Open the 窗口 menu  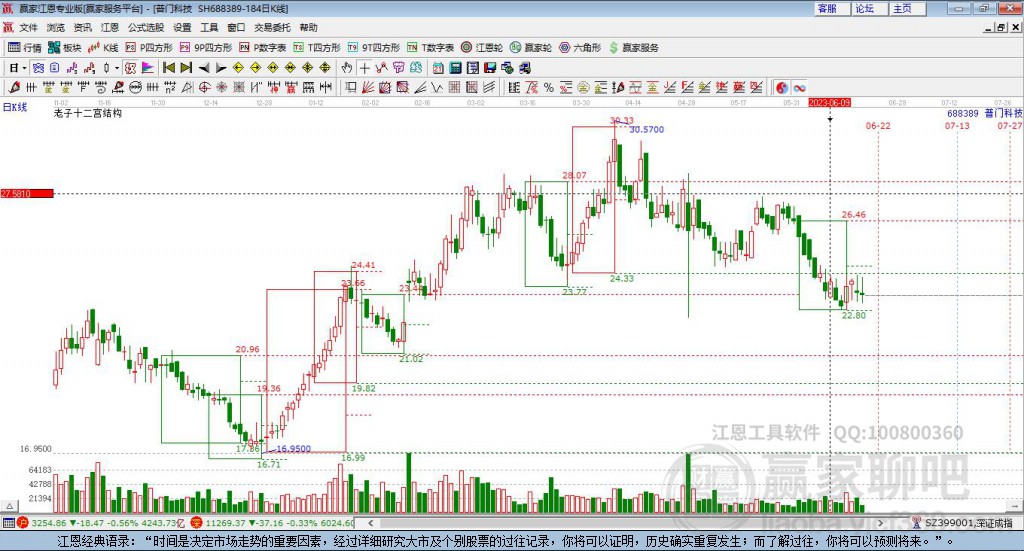(236, 27)
